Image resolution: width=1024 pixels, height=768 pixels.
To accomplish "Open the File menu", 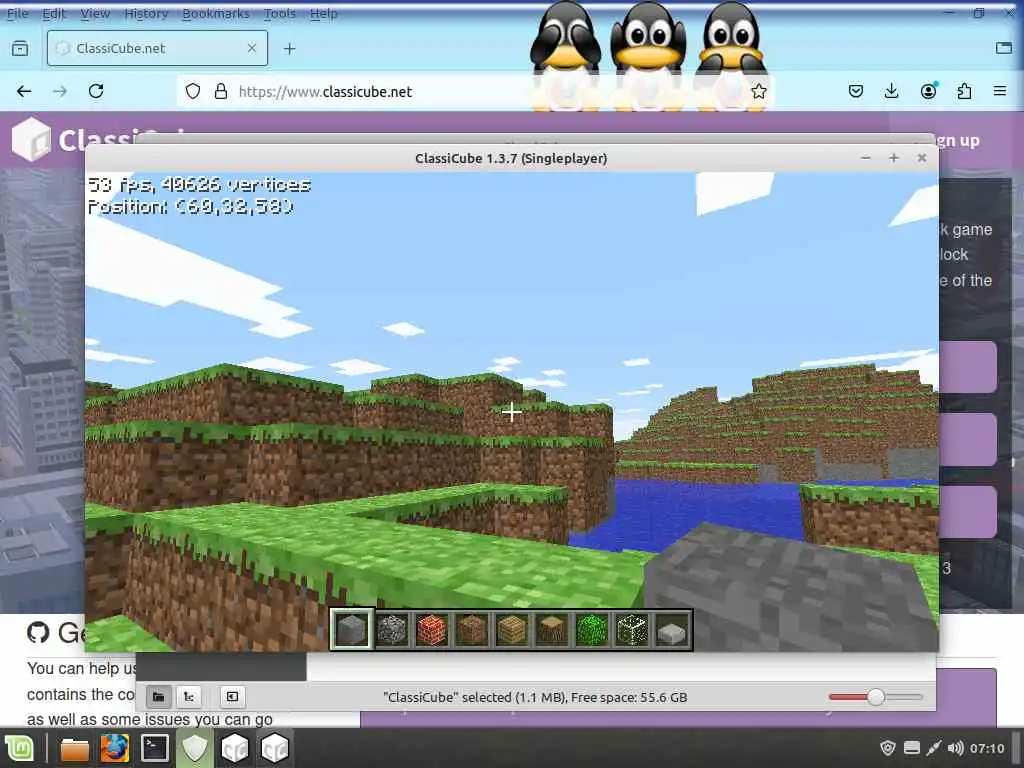I will (18, 13).
